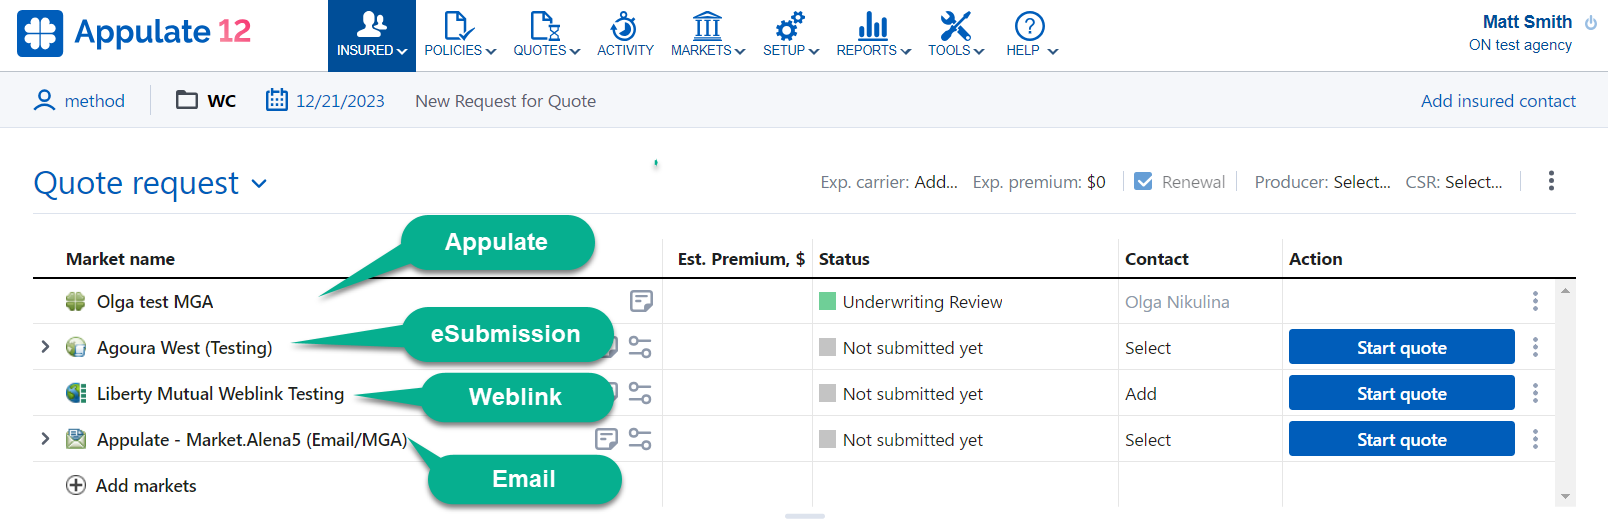Screen dimensions: 1608x532
Task: Open the Reports menu
Action: click(873, 35)
